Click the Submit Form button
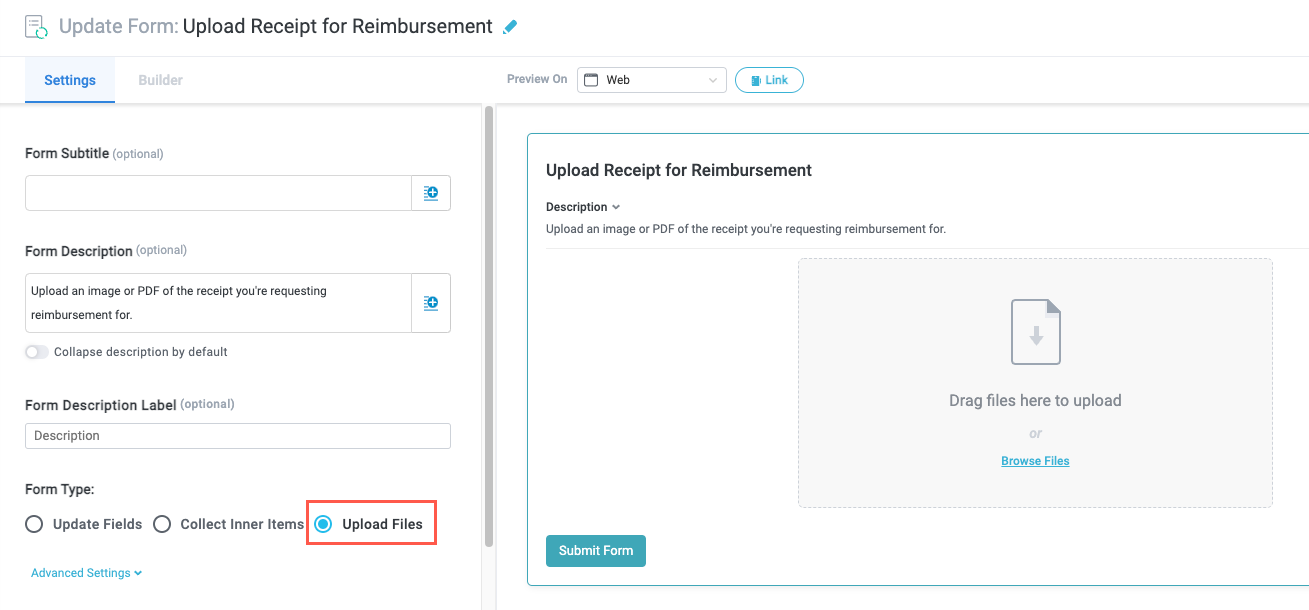 pyautogui.click(x=596, y=551)
